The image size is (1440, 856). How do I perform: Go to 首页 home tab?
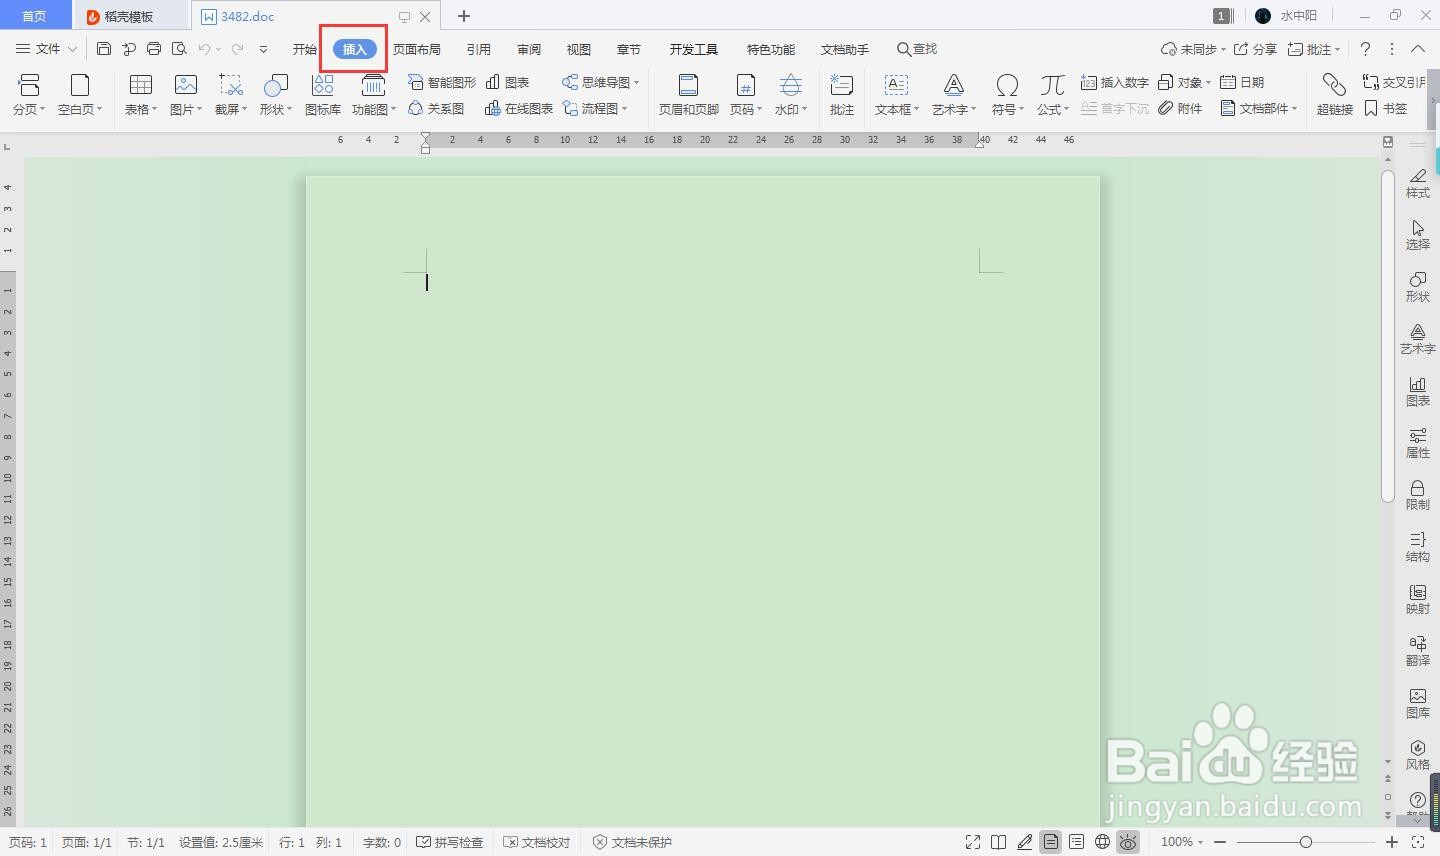[34, 16]
